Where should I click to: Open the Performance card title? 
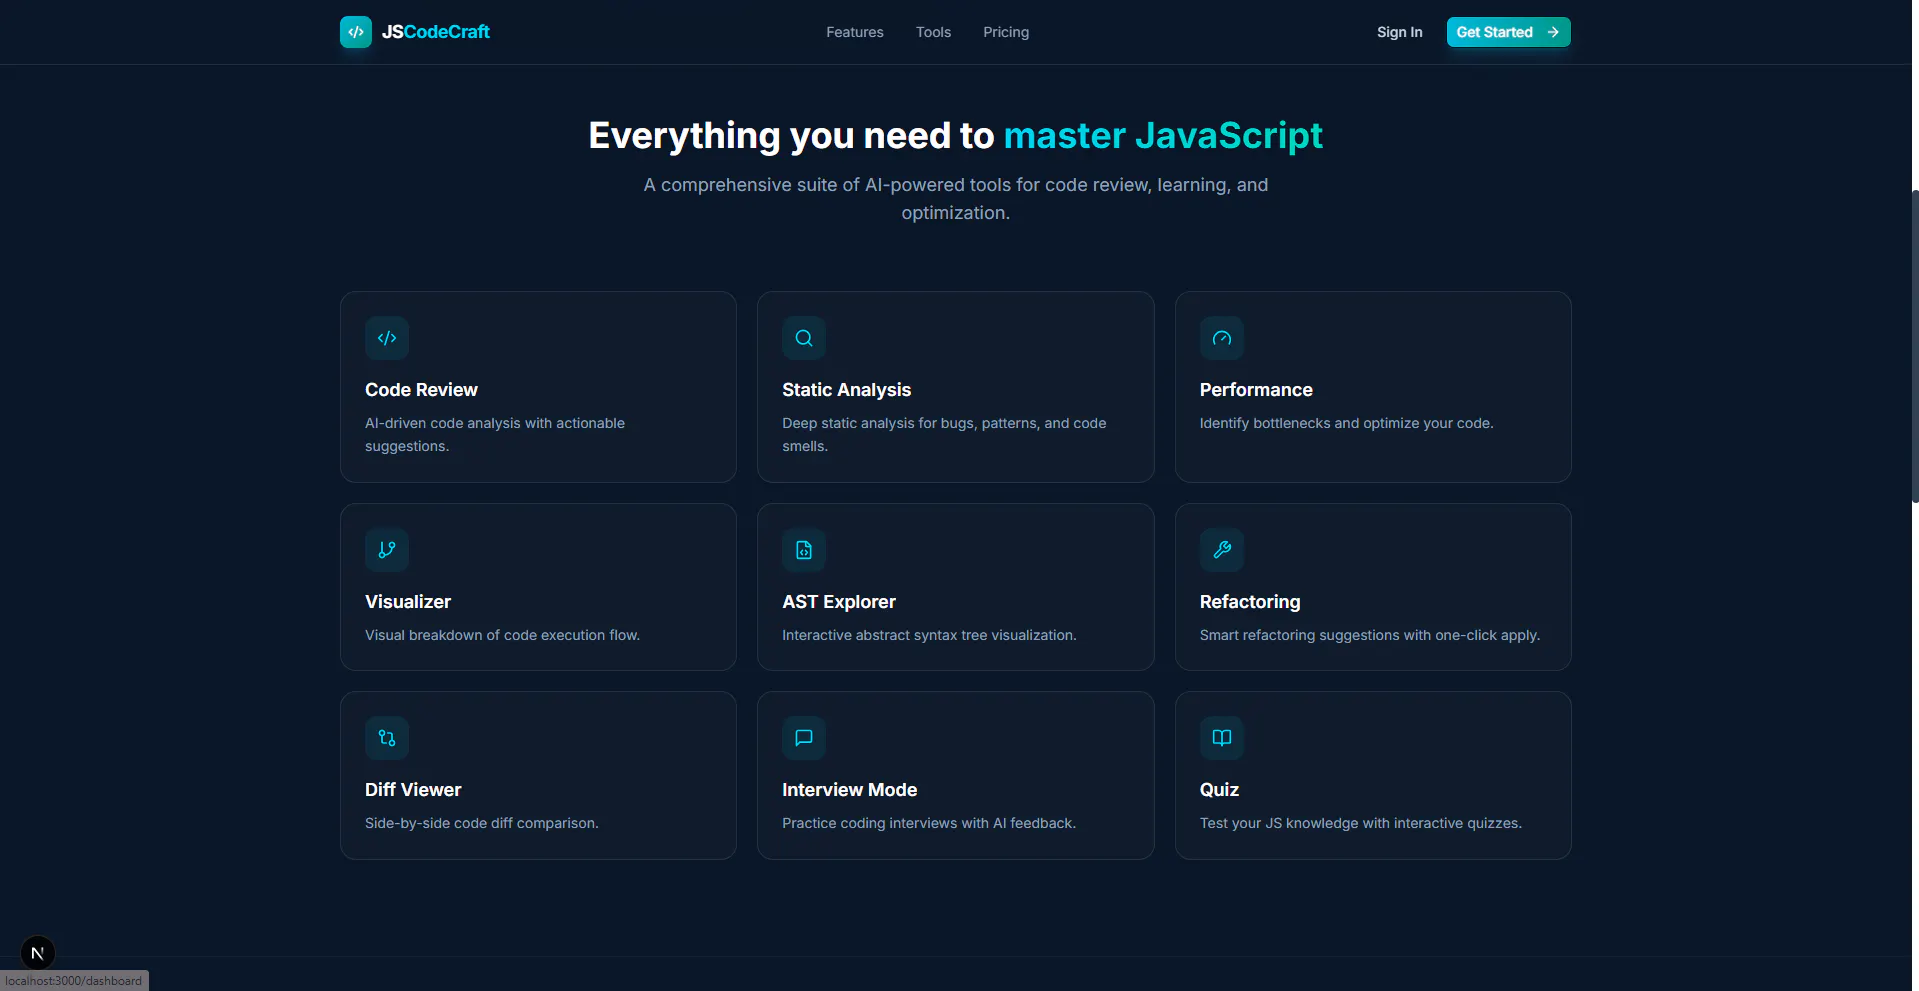click(x=1256, y=390)
